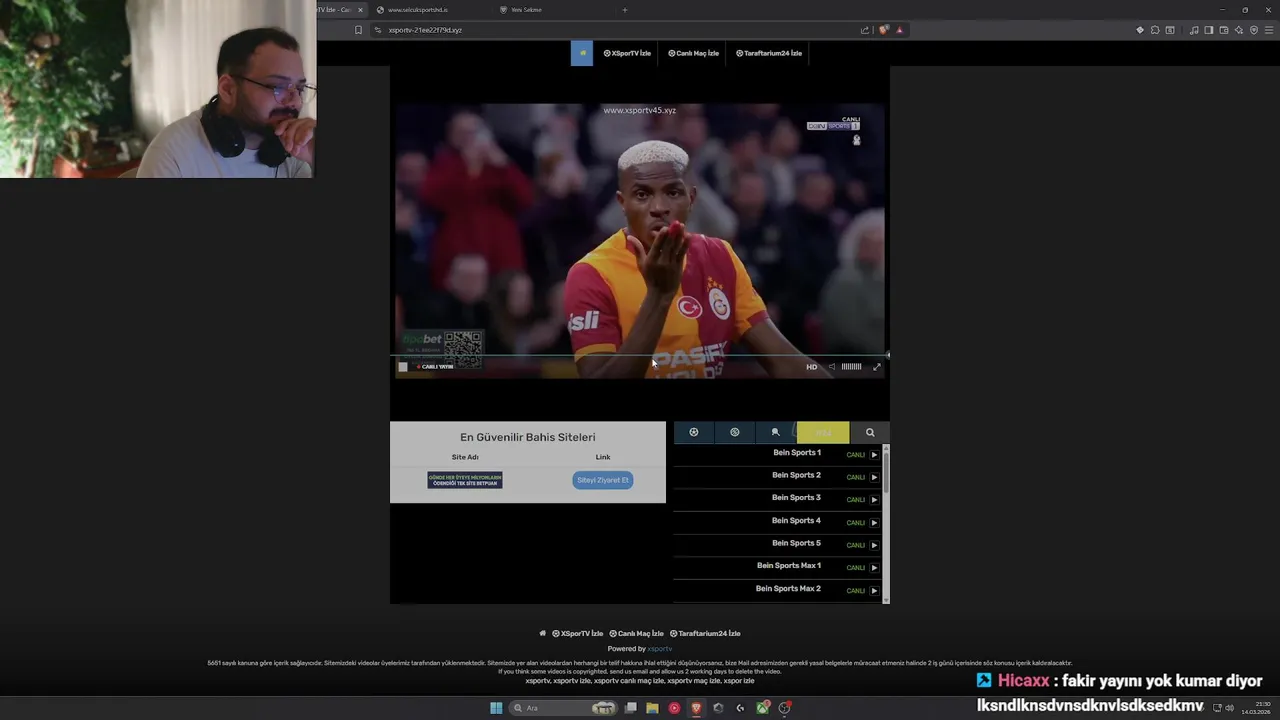Select the basketball channels tab icon
The image size is (1280, 720).
(x=735, y=432)
